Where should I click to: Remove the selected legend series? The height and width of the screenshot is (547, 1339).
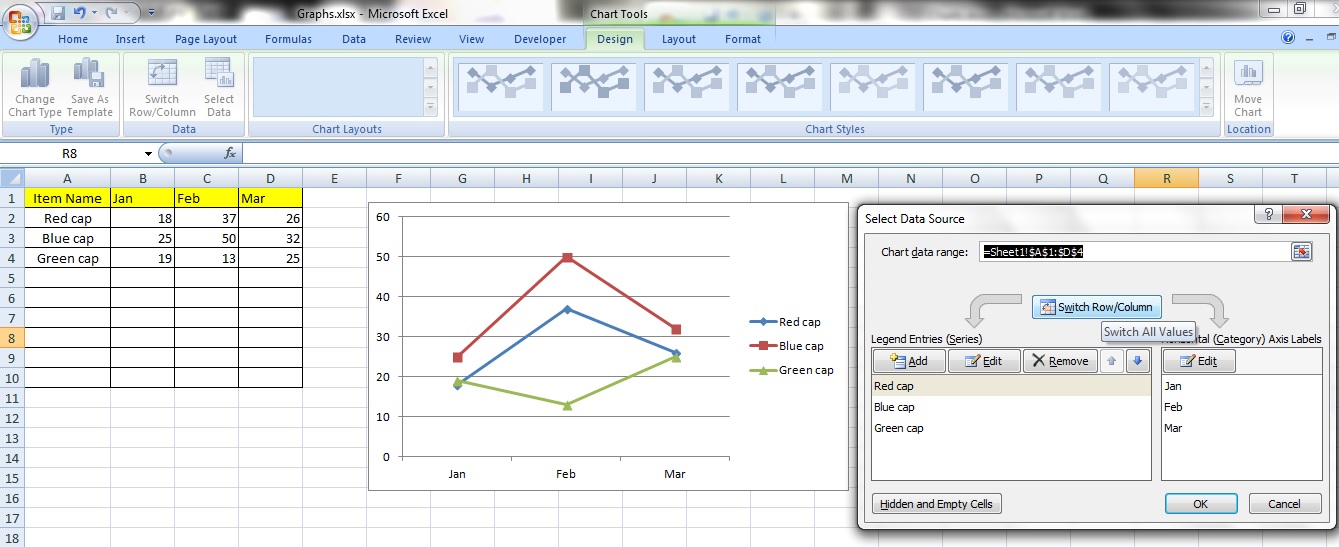pyautogui.click(x=1059, y=361)
